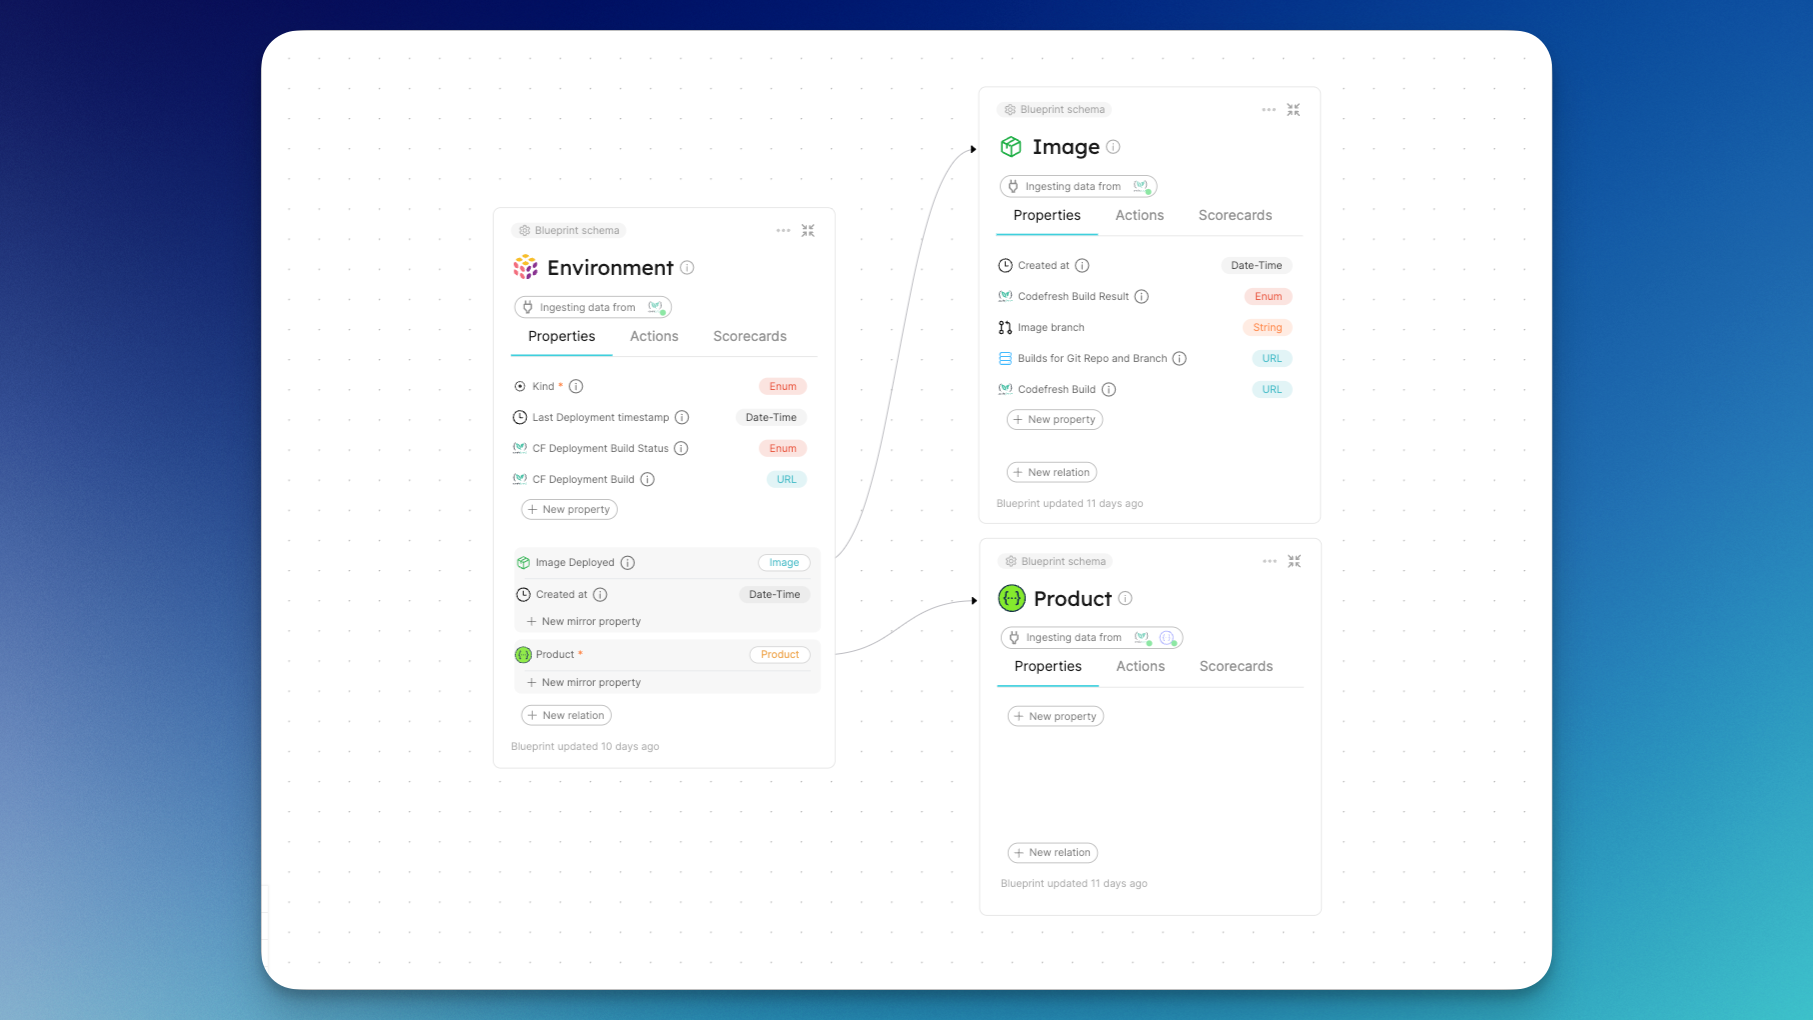This screenshot has width=1813, height=1020.
Task: Click the orange Product relation pill
Action: [780, 654]
